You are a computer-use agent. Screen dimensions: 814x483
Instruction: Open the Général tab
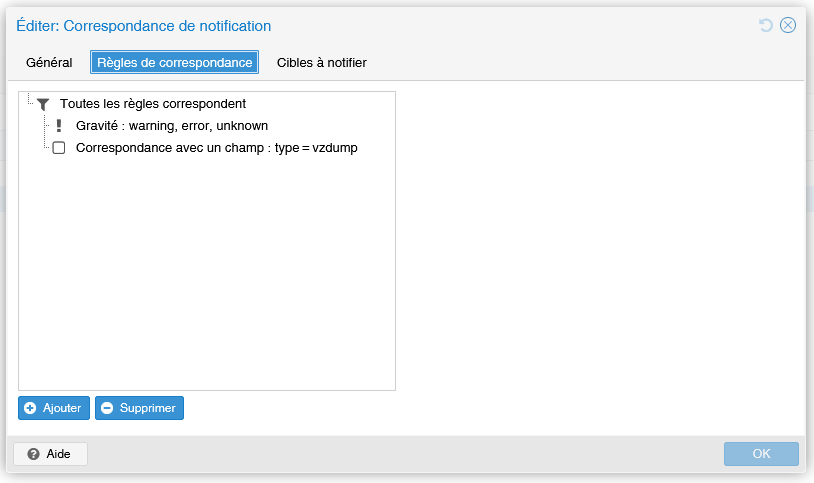(x=49, y=62)
